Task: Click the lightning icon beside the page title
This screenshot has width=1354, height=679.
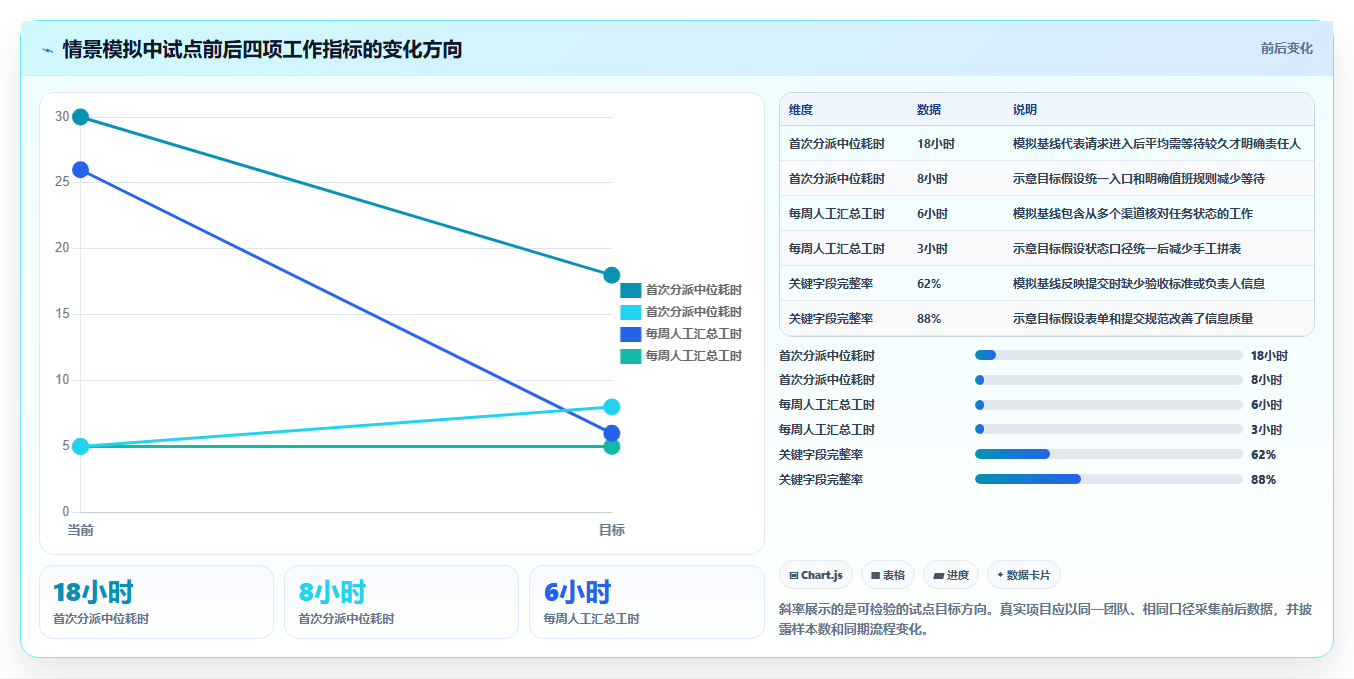Action: coord(47,50)
